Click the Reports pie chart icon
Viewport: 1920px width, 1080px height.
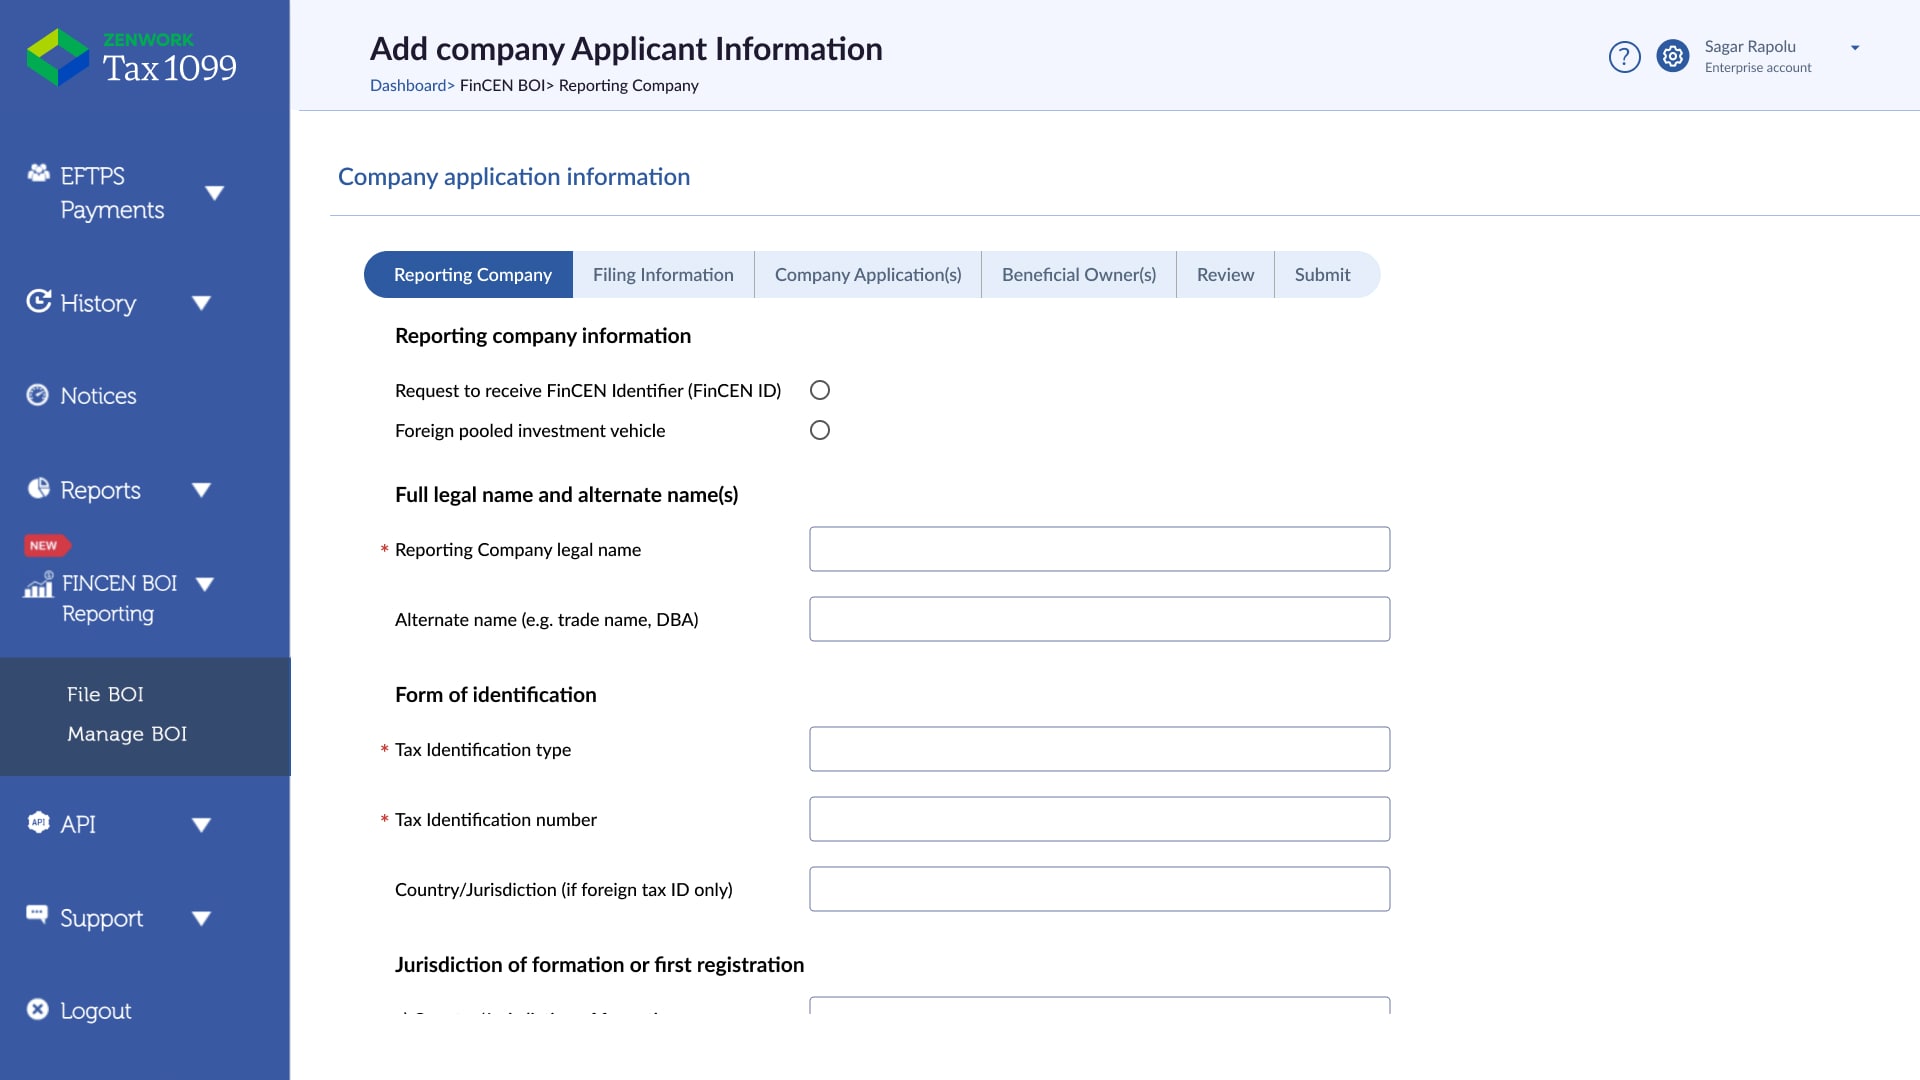tap(38, 488)
